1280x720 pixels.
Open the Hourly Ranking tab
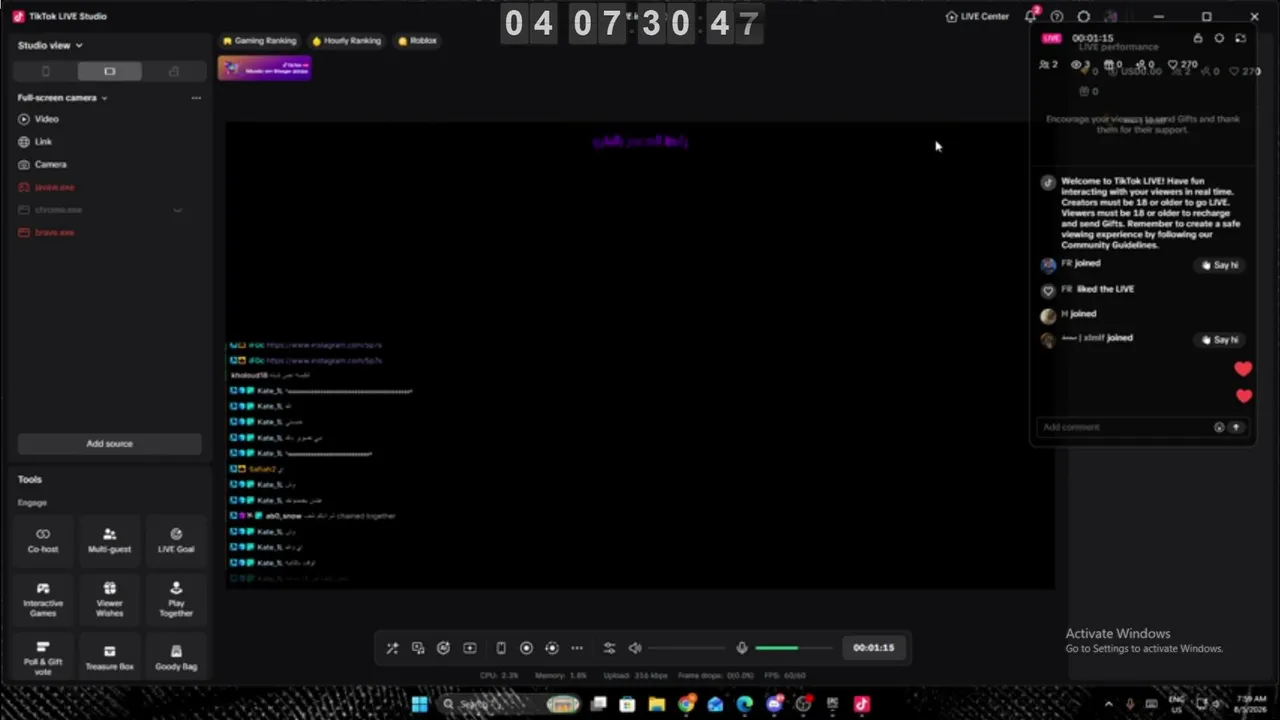coord(347,41)
